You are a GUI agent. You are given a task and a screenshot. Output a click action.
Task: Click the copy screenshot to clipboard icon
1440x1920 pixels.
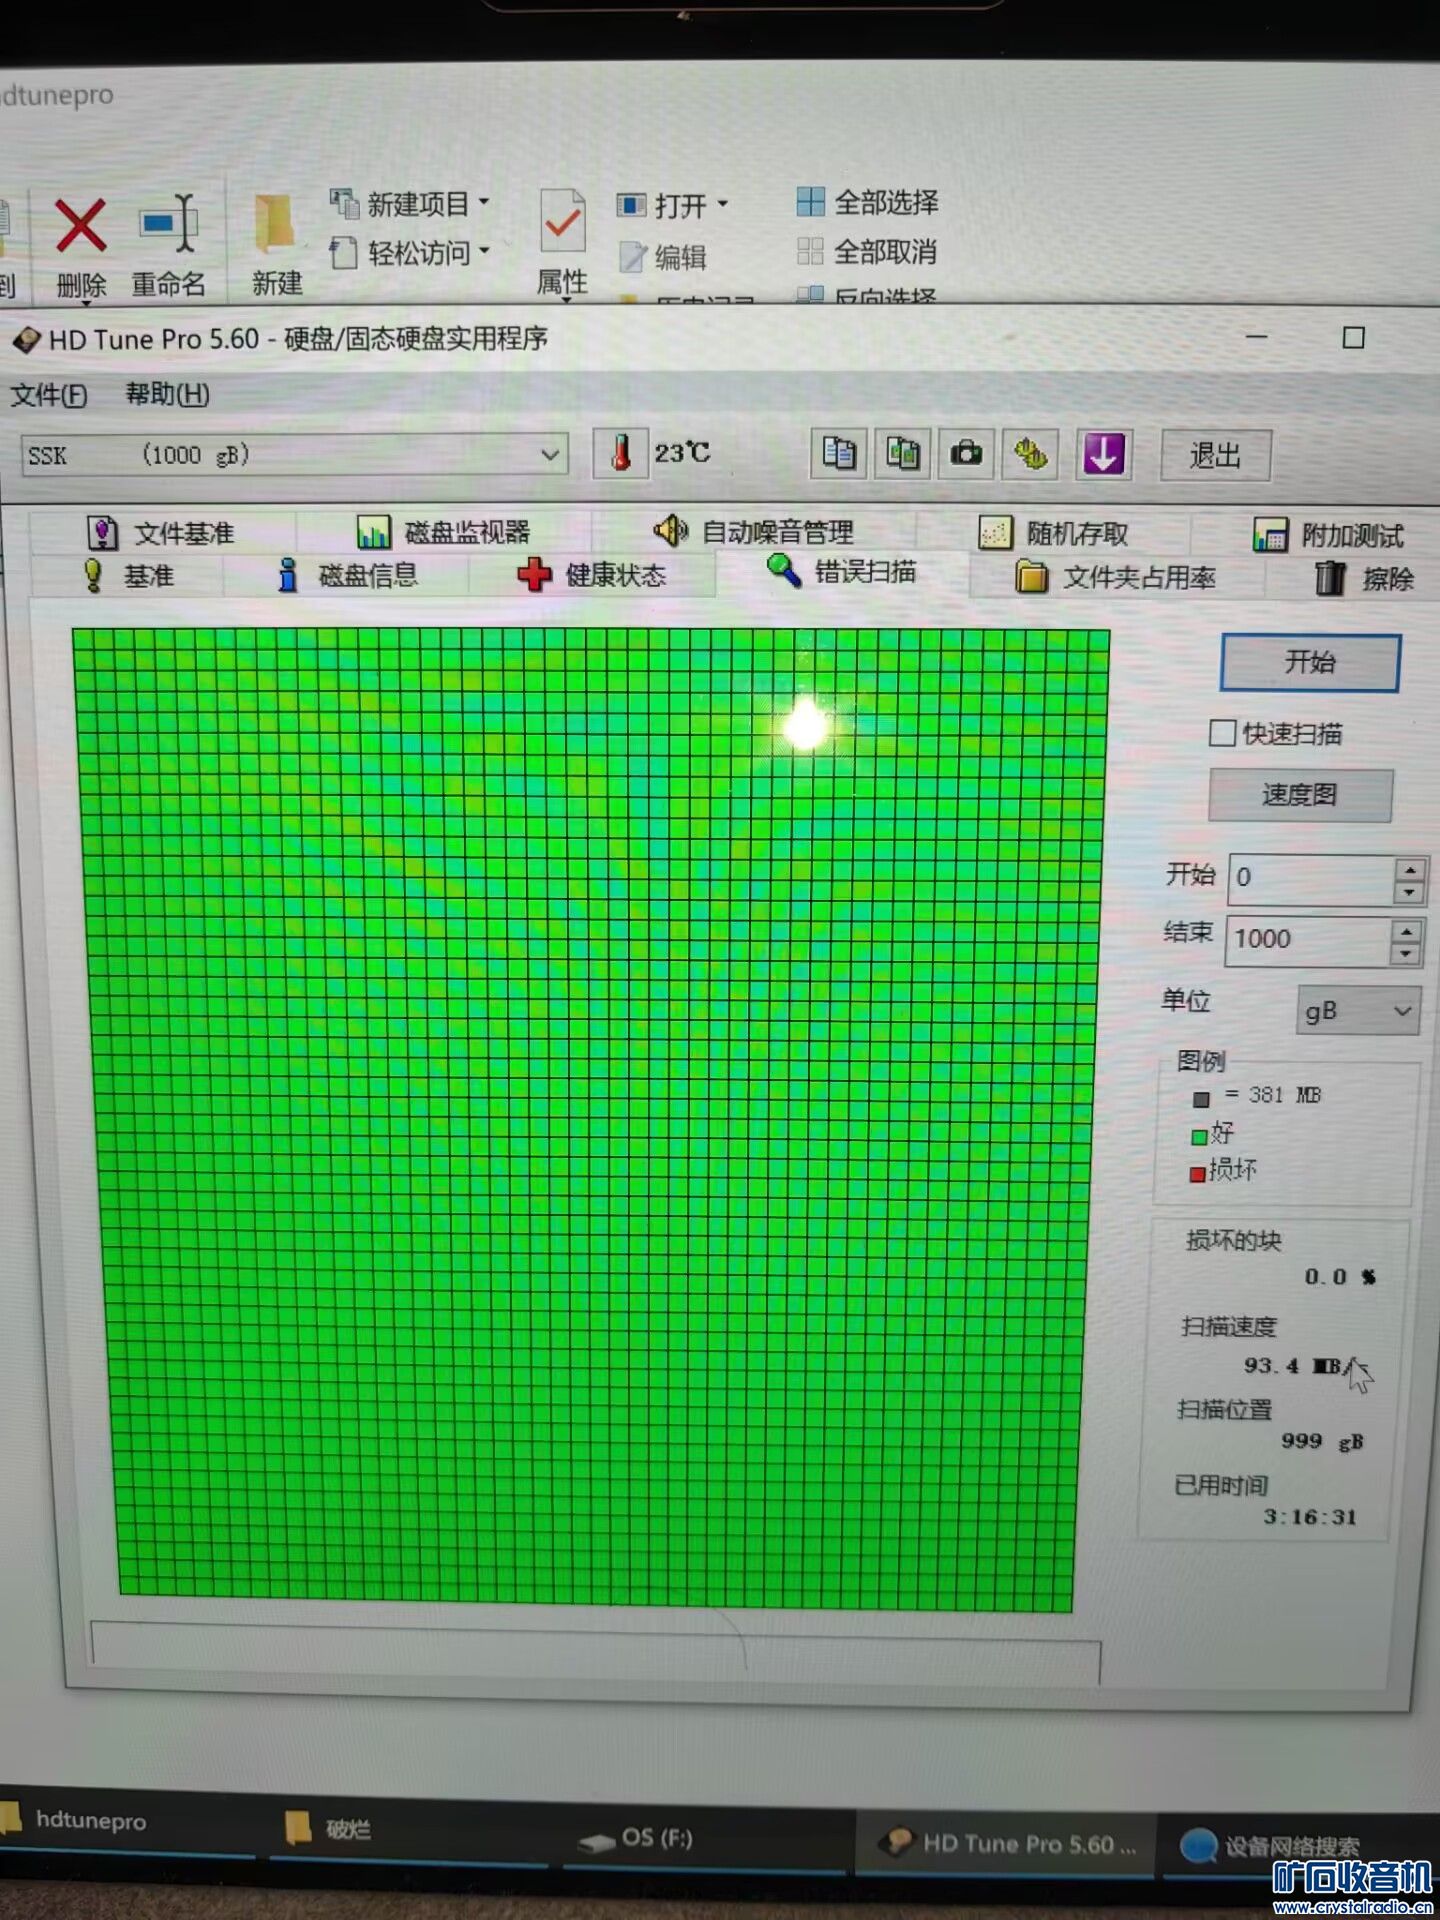click(902, 454)
